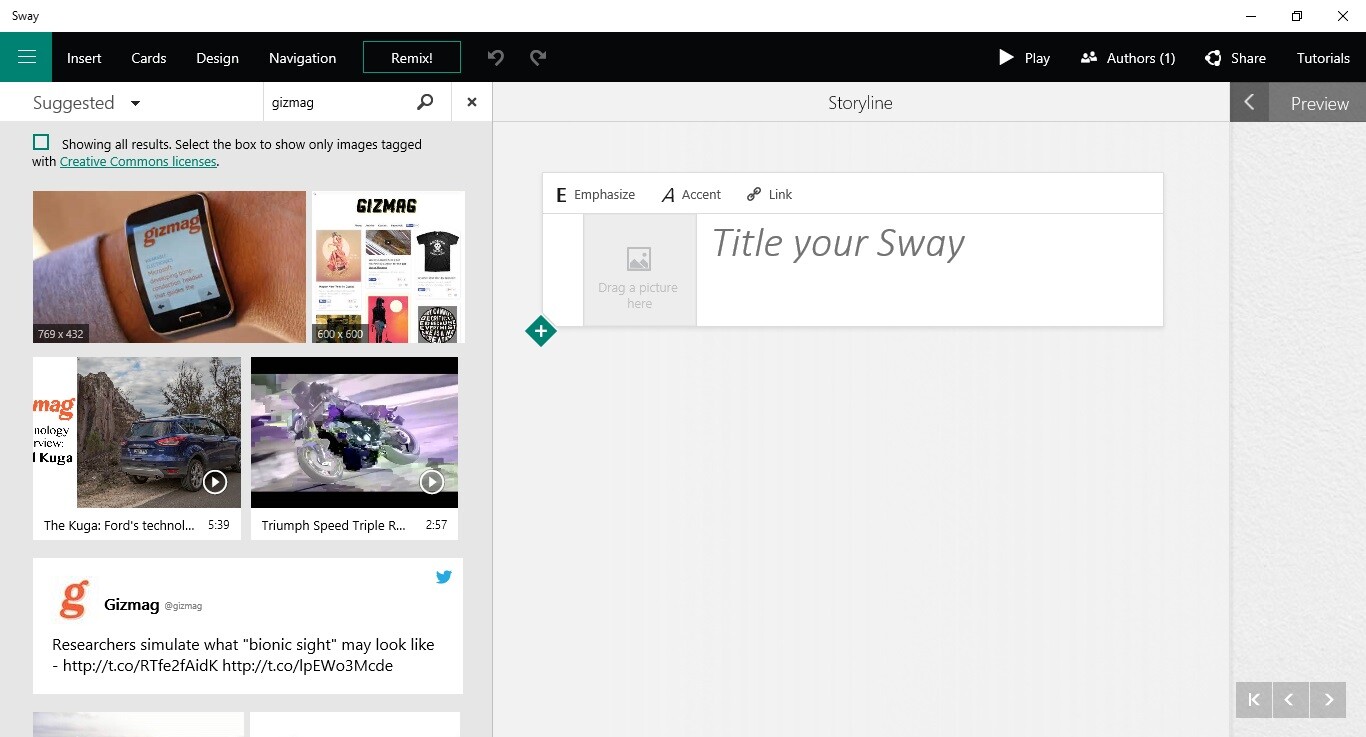The image size is (1366, 737).
Task: Enable the Creative Commons images filter checkbox
Action: click(41, 141)
